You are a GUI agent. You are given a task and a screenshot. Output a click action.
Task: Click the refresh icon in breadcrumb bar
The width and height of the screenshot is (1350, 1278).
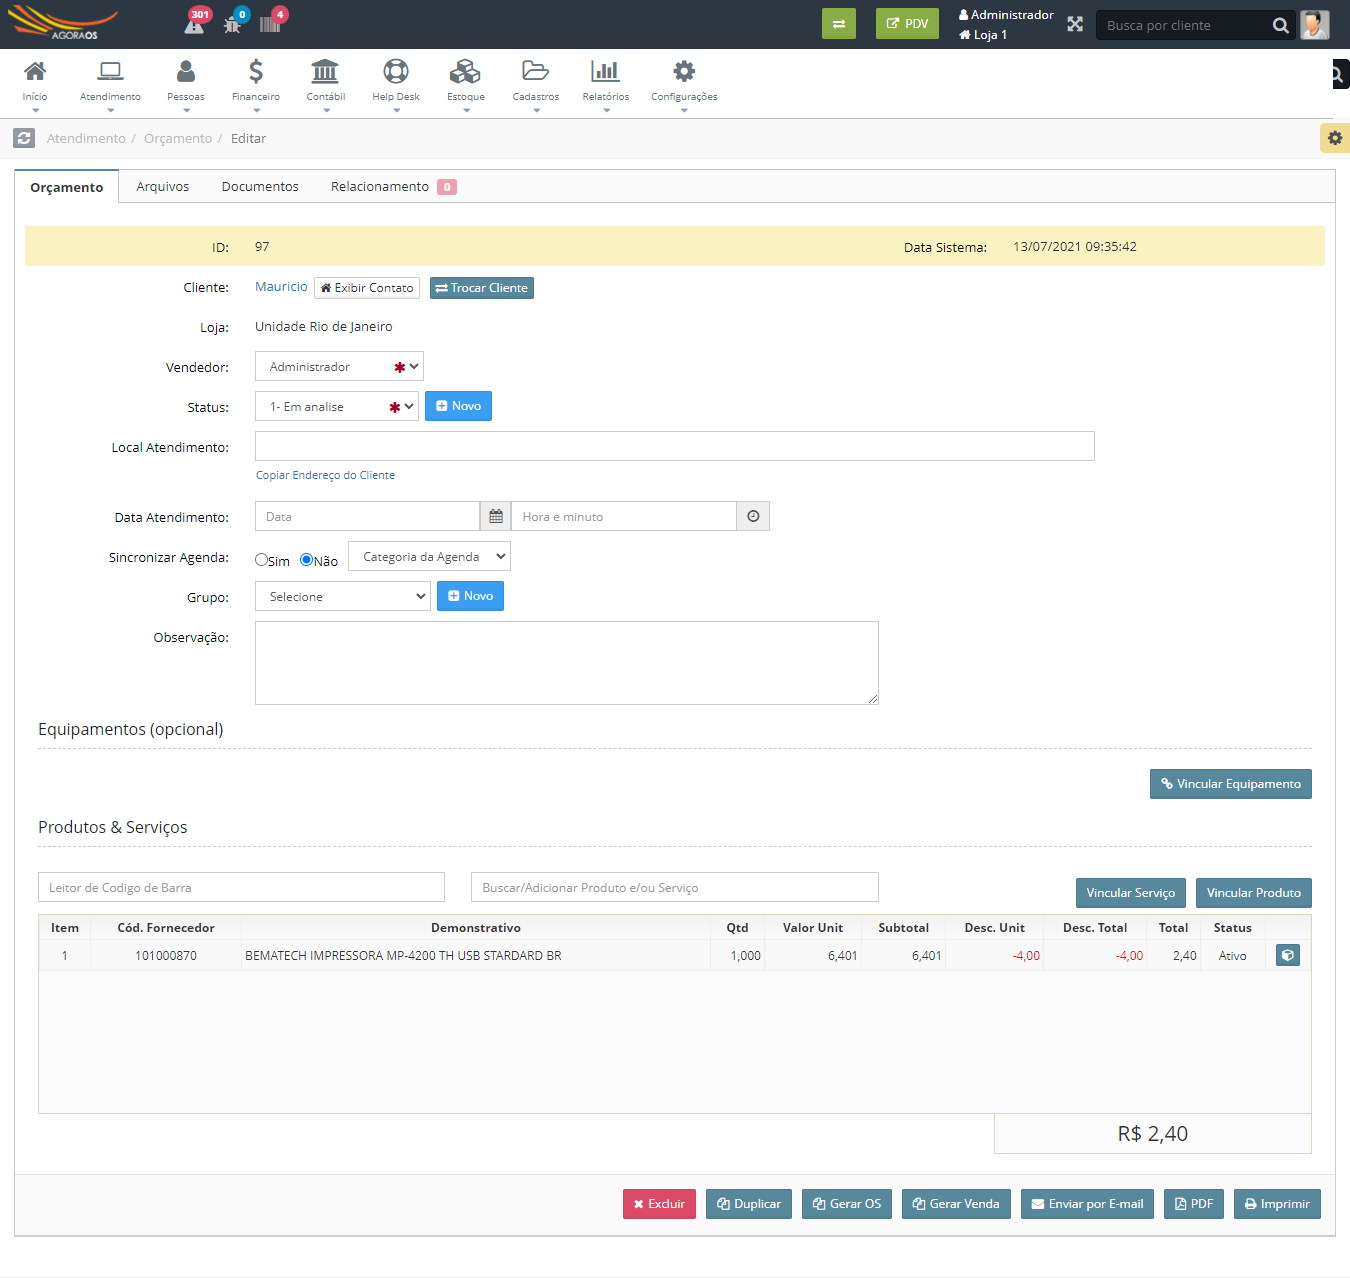tap(24, 139)
